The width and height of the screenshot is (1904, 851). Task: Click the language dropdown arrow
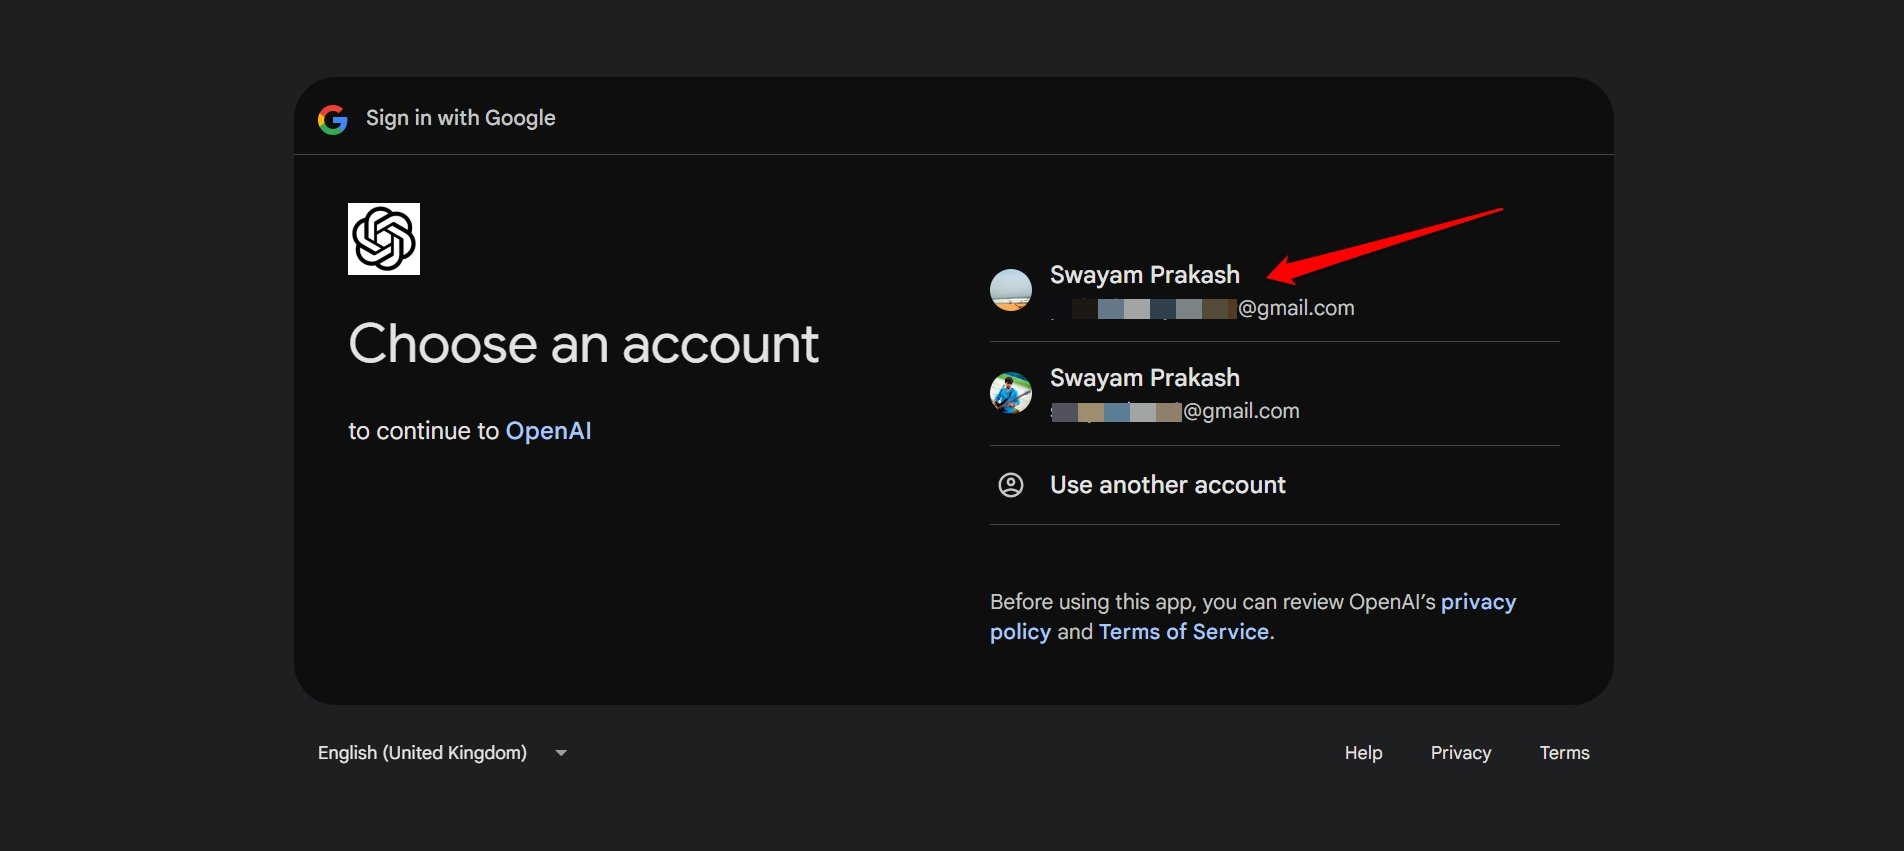click(x=561, y=753)
